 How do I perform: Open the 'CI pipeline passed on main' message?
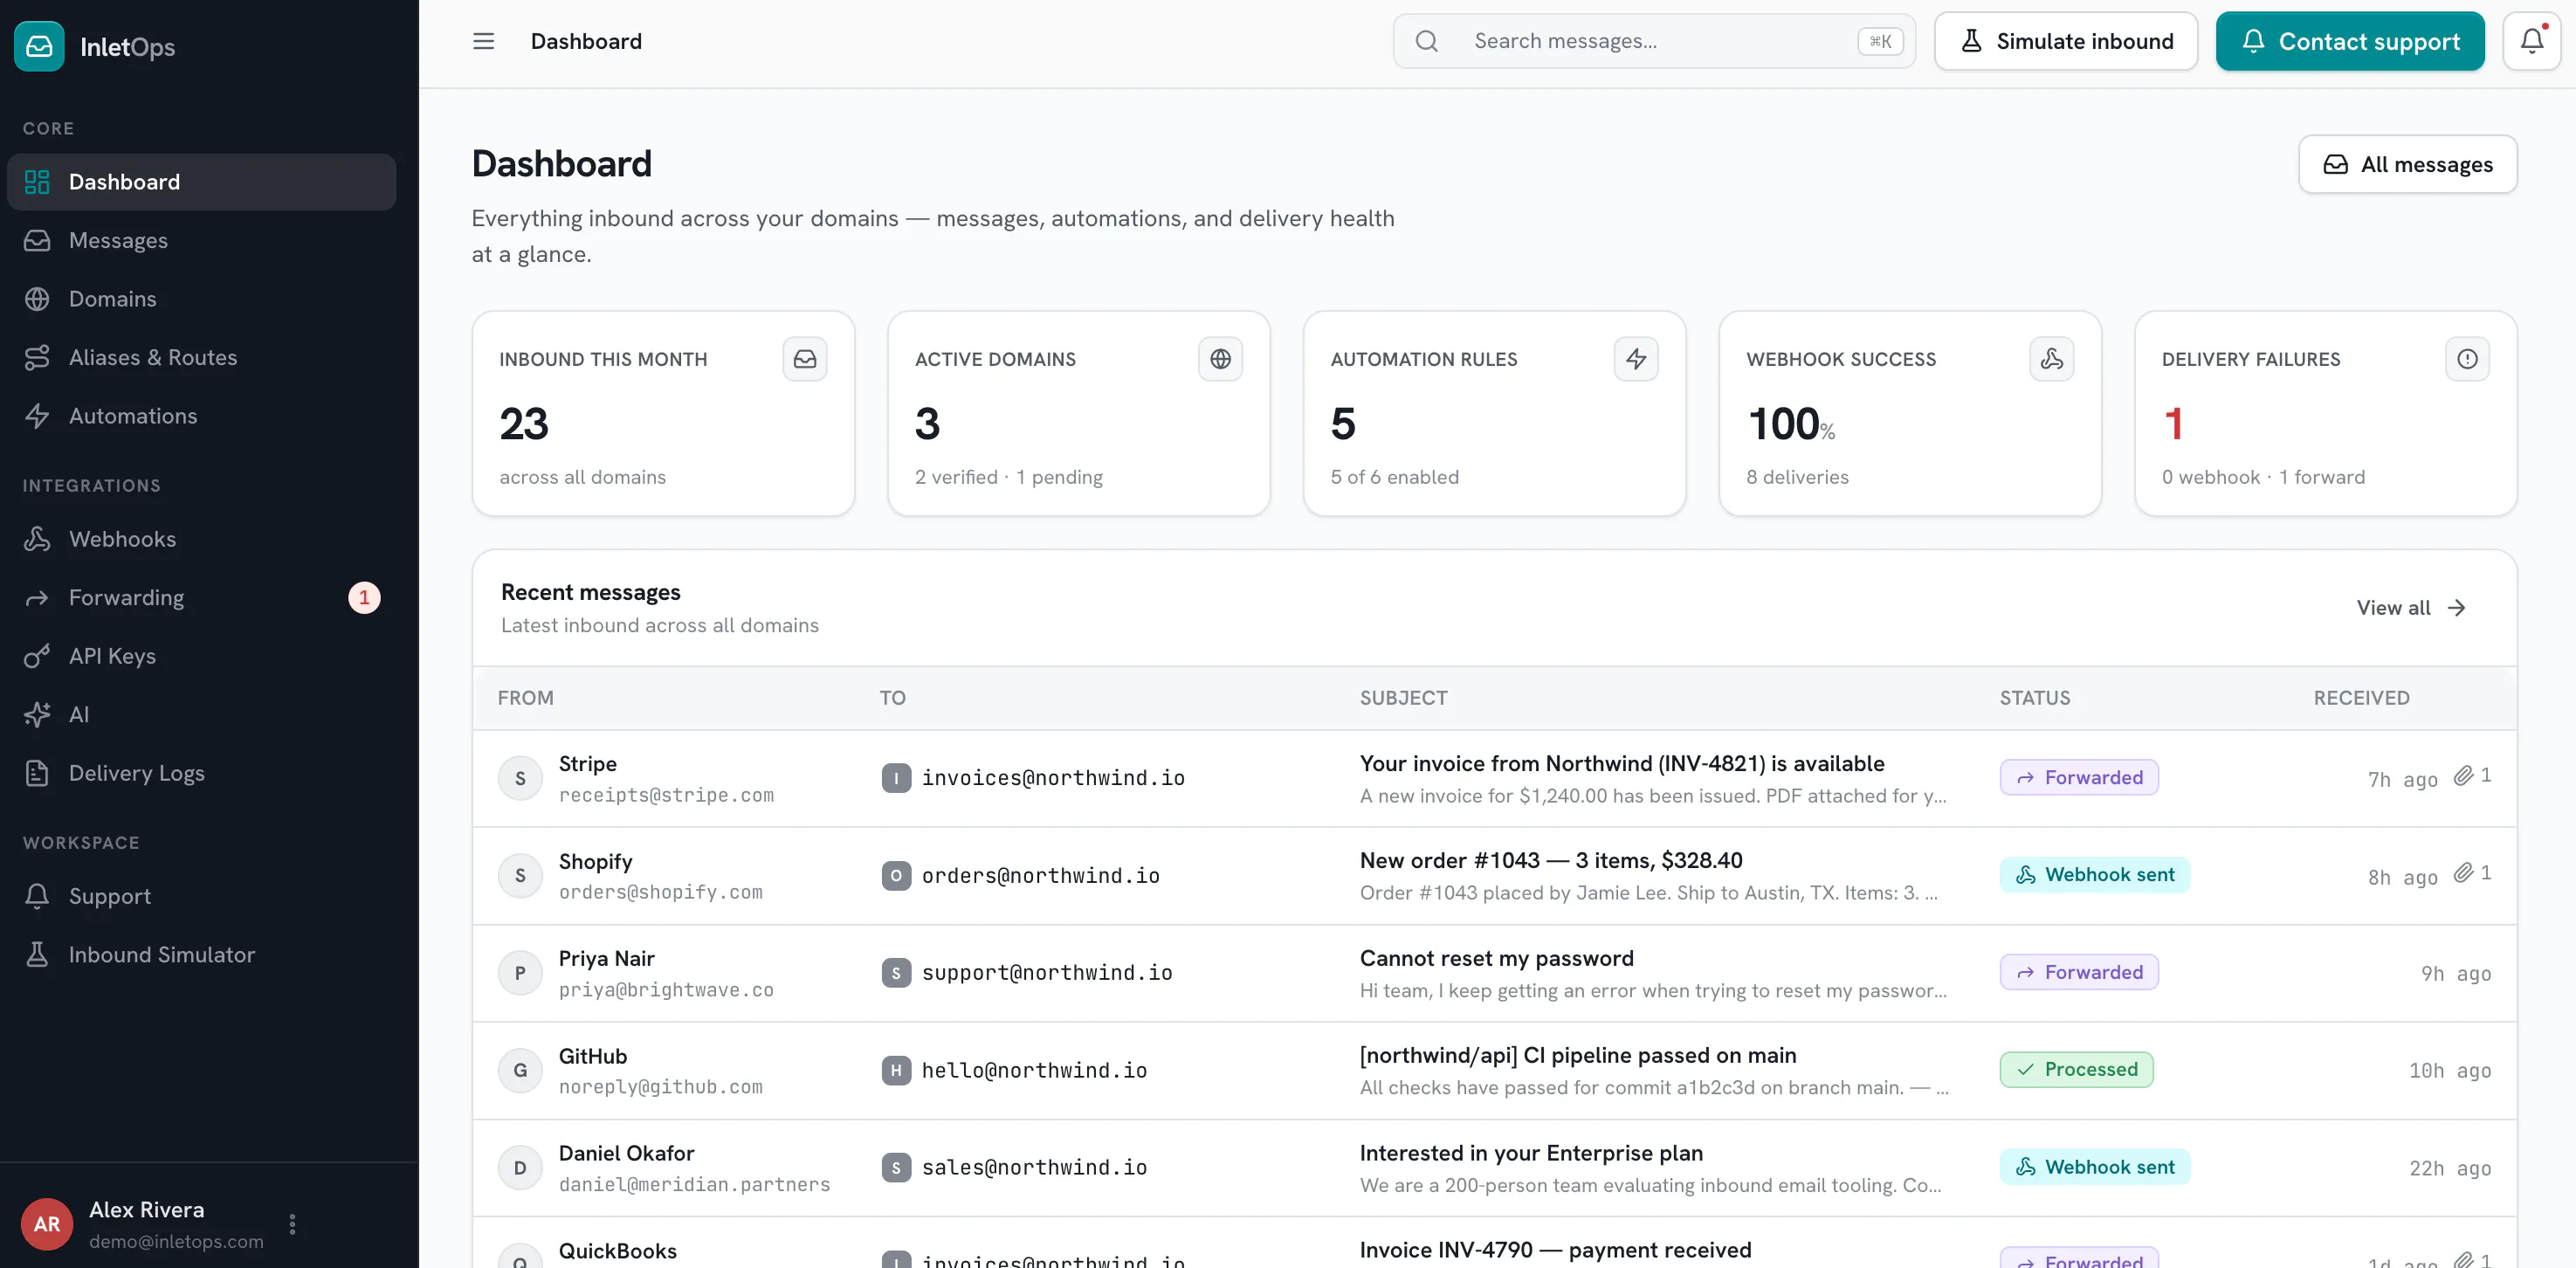click(1577, 1055)
